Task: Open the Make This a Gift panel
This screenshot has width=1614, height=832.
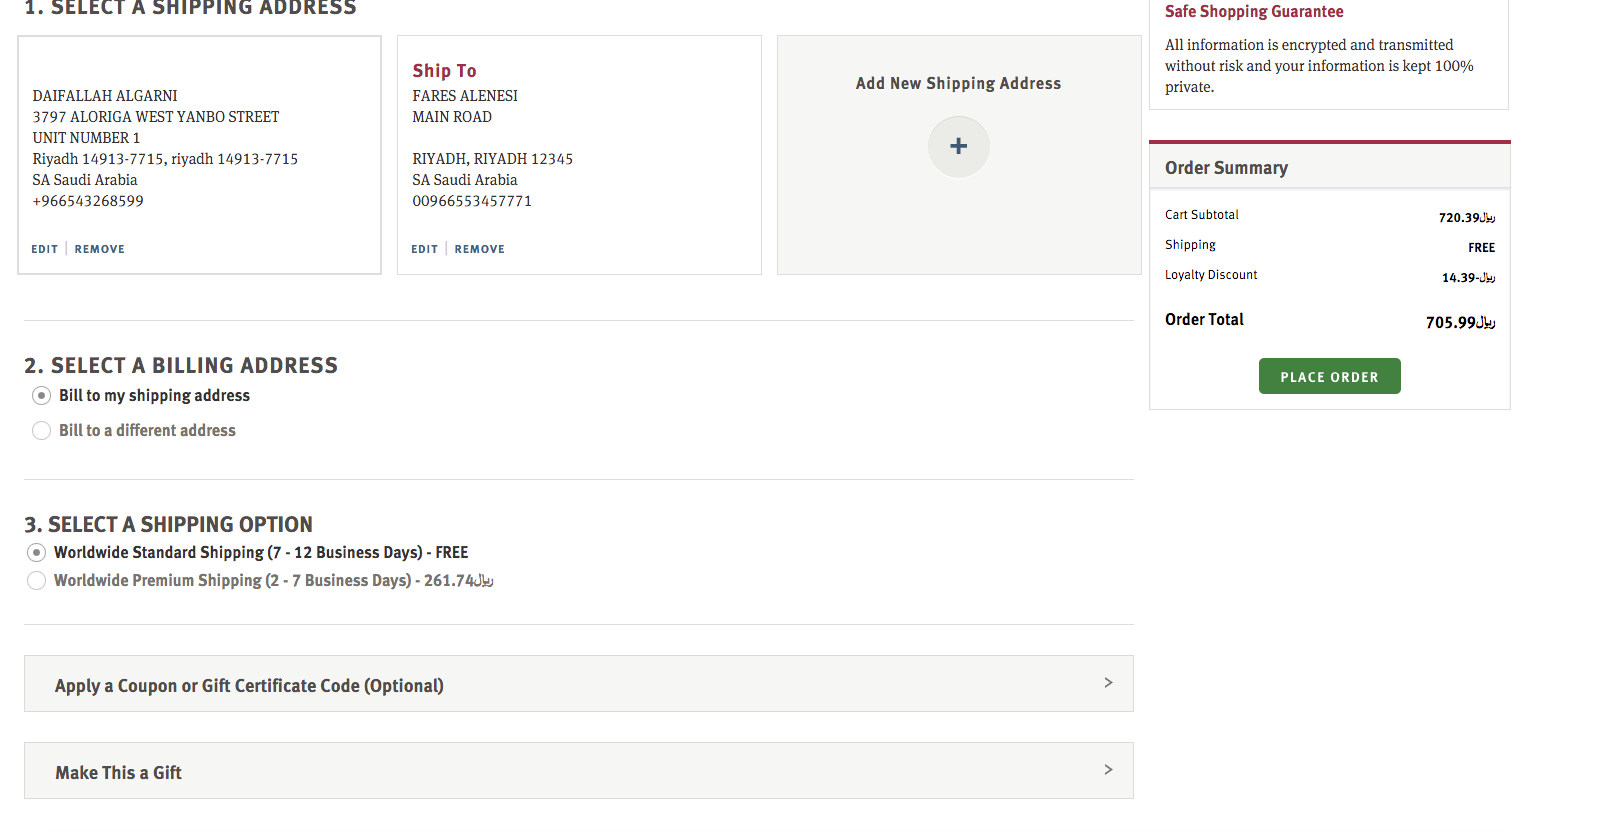Action: (x=119, y=773)
